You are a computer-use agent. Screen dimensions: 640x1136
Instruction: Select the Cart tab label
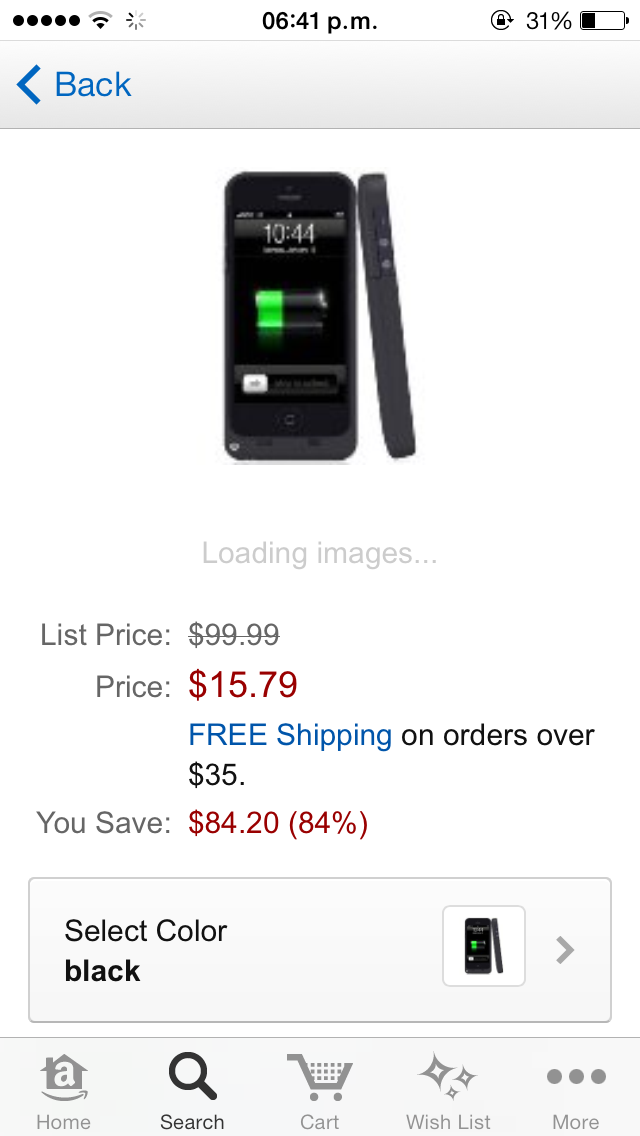[x=320, y=1122]
